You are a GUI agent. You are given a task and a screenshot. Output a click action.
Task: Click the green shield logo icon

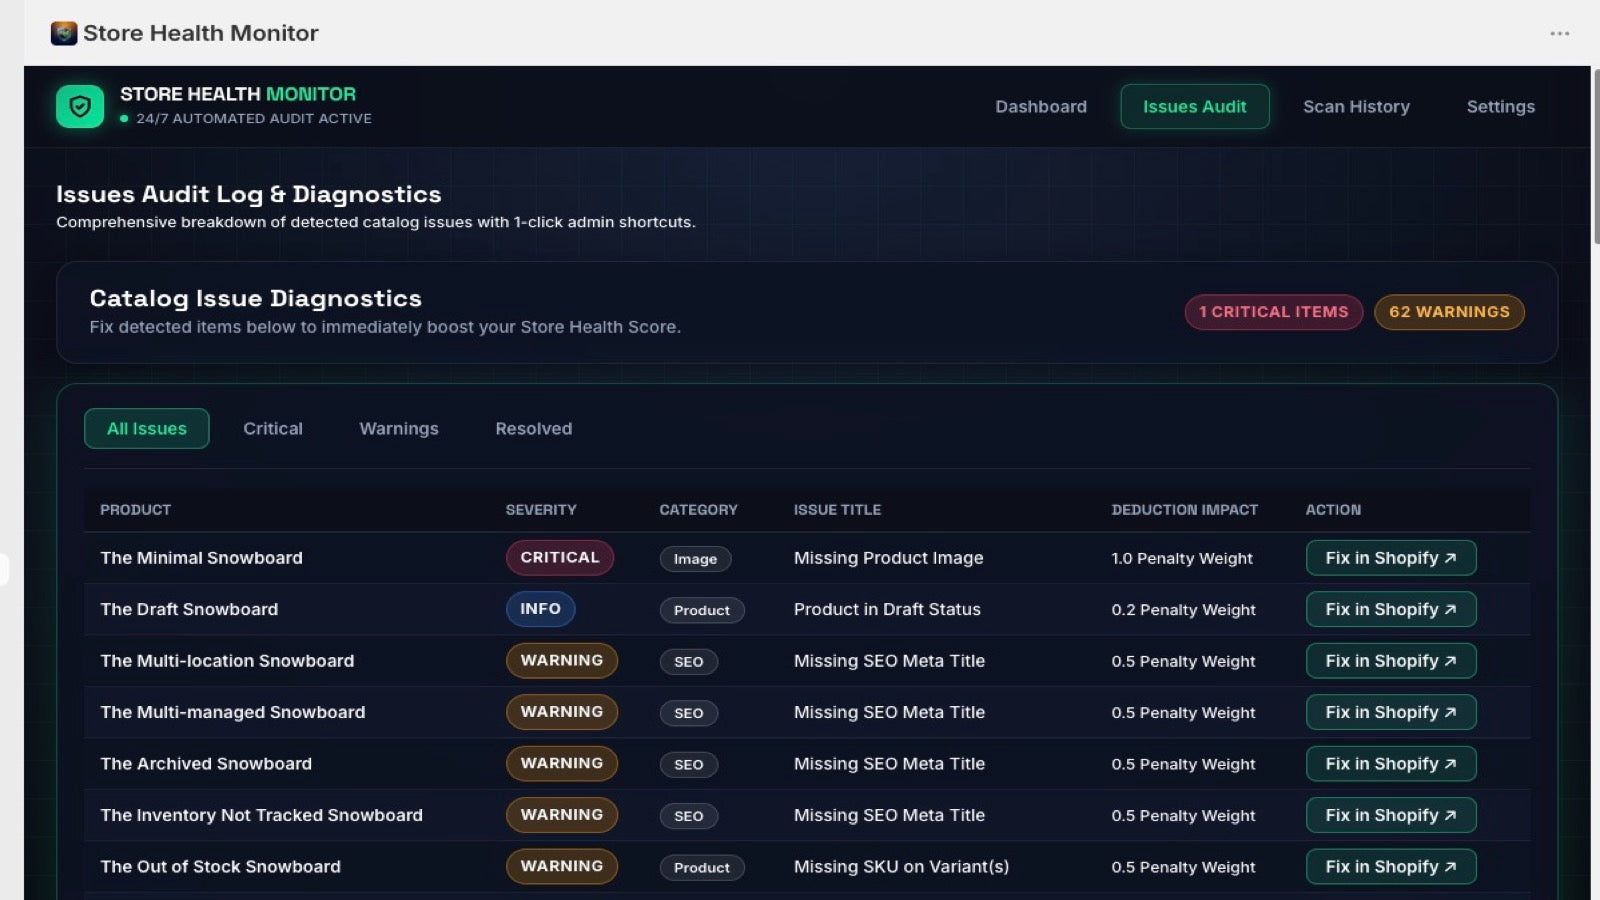(x=80, y=106)
